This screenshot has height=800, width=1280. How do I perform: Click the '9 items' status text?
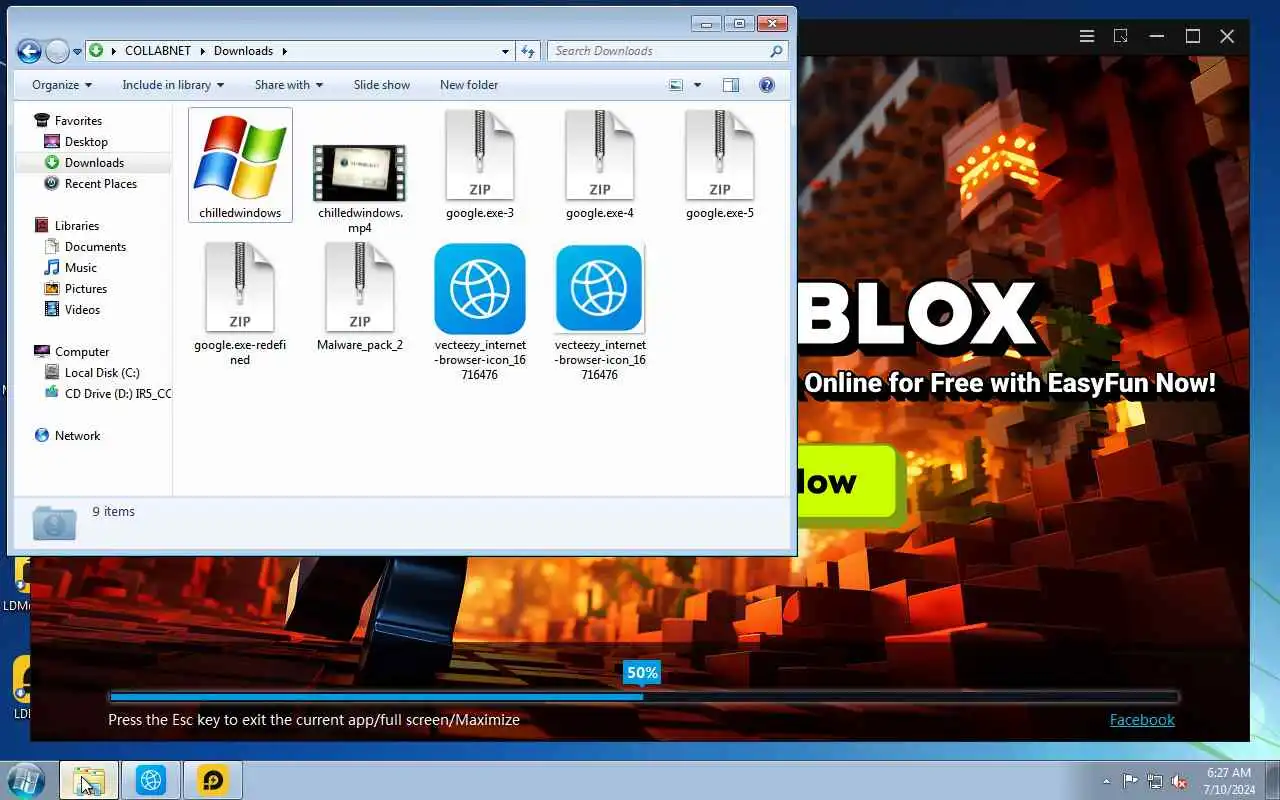[x=113, y=512]
